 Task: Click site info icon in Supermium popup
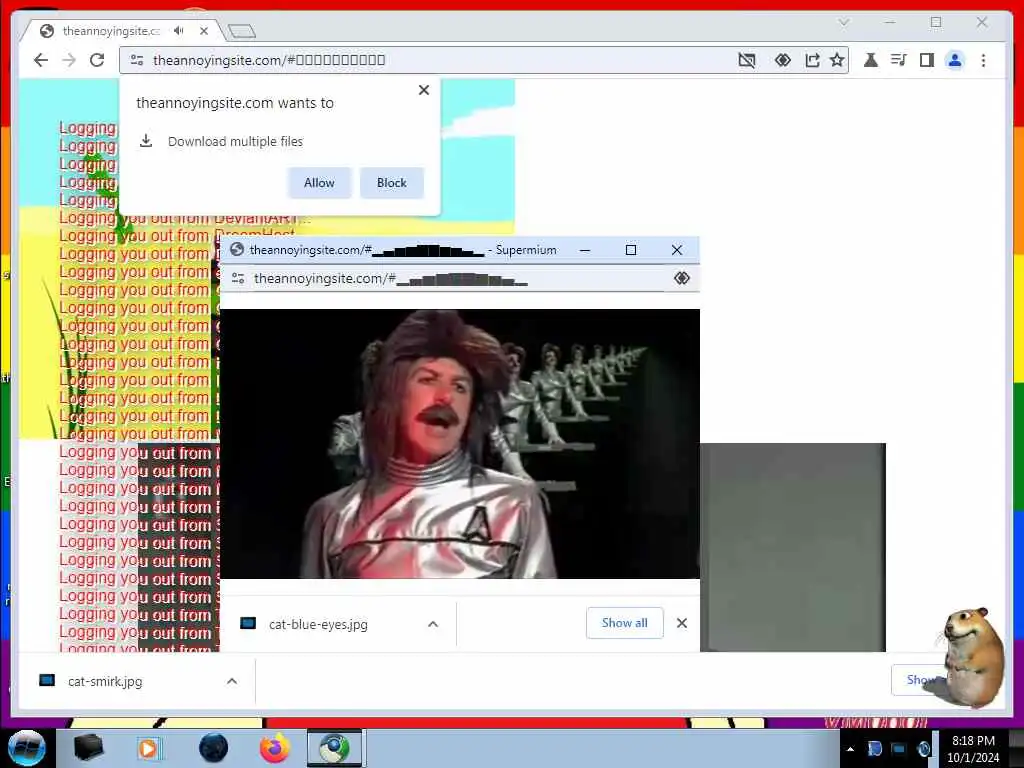click(x=238, y=278)
